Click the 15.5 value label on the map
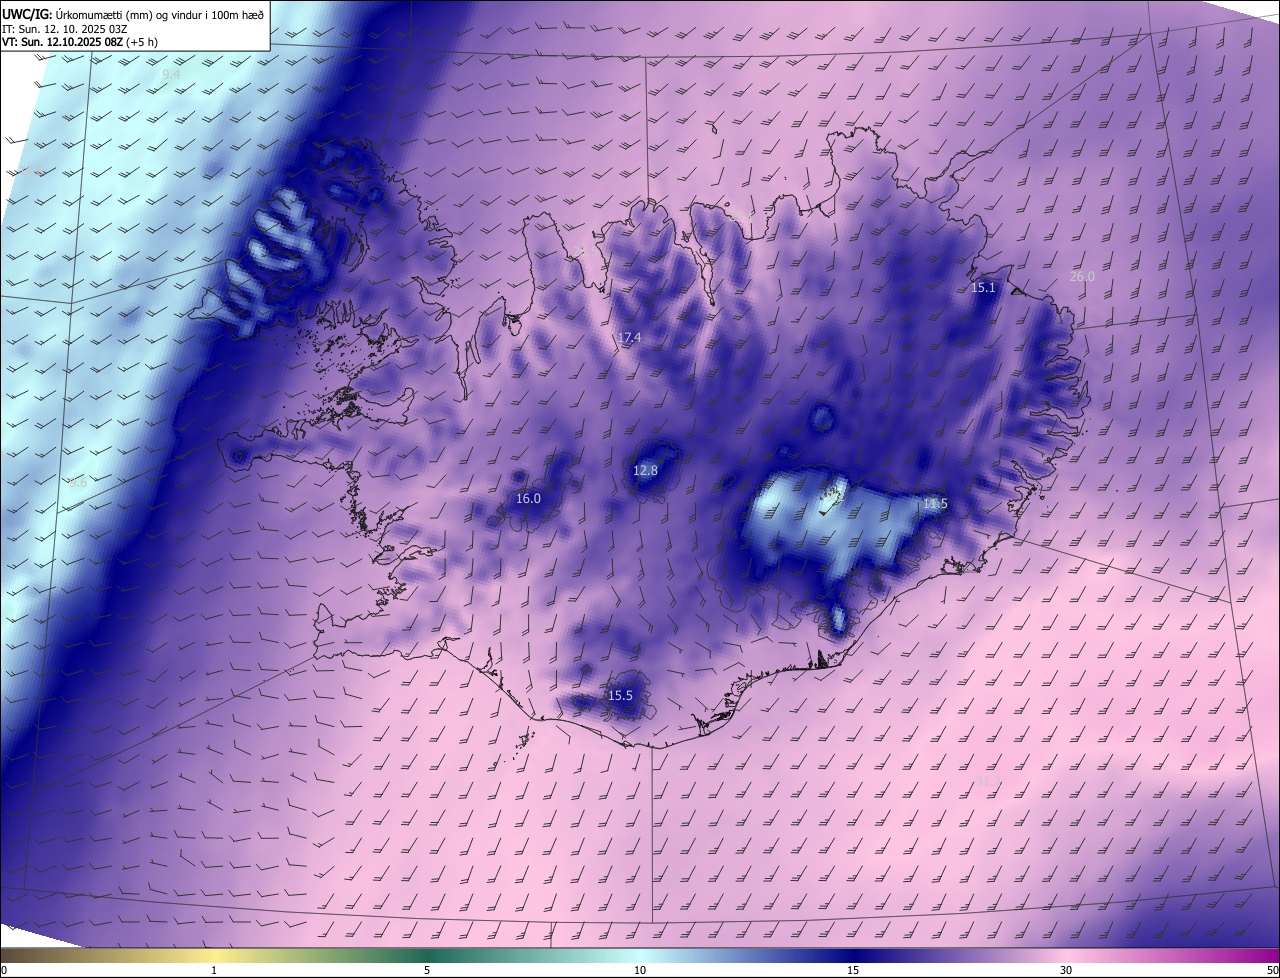 (620, 695)
